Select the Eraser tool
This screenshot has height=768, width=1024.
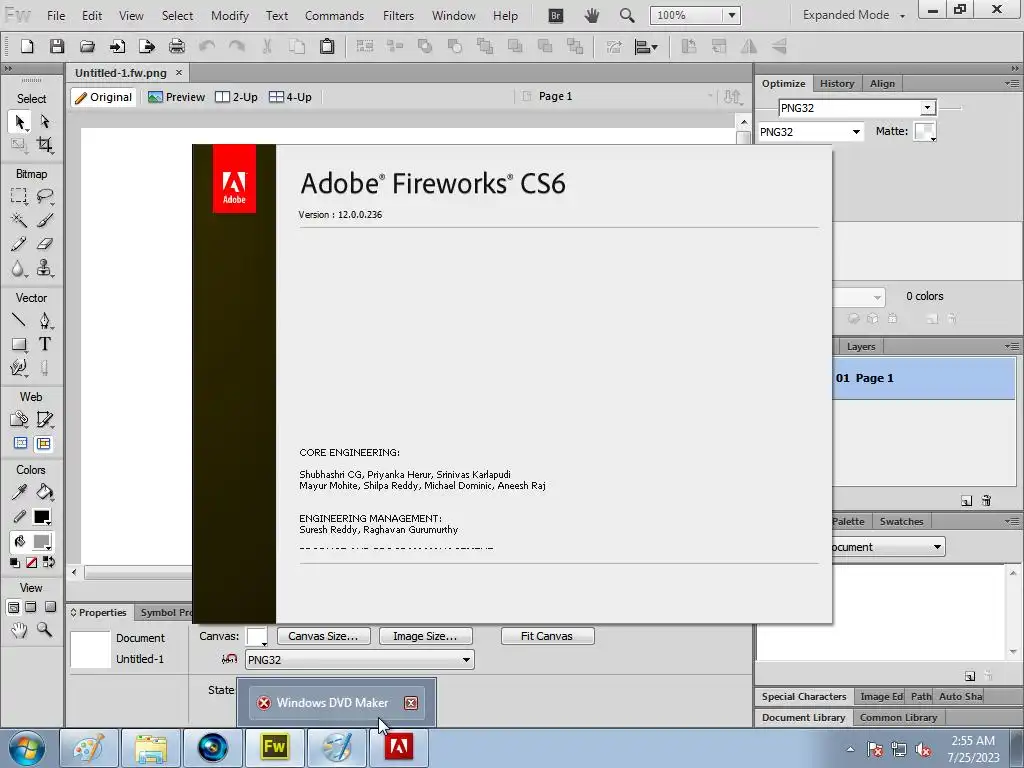coord(44,244)
